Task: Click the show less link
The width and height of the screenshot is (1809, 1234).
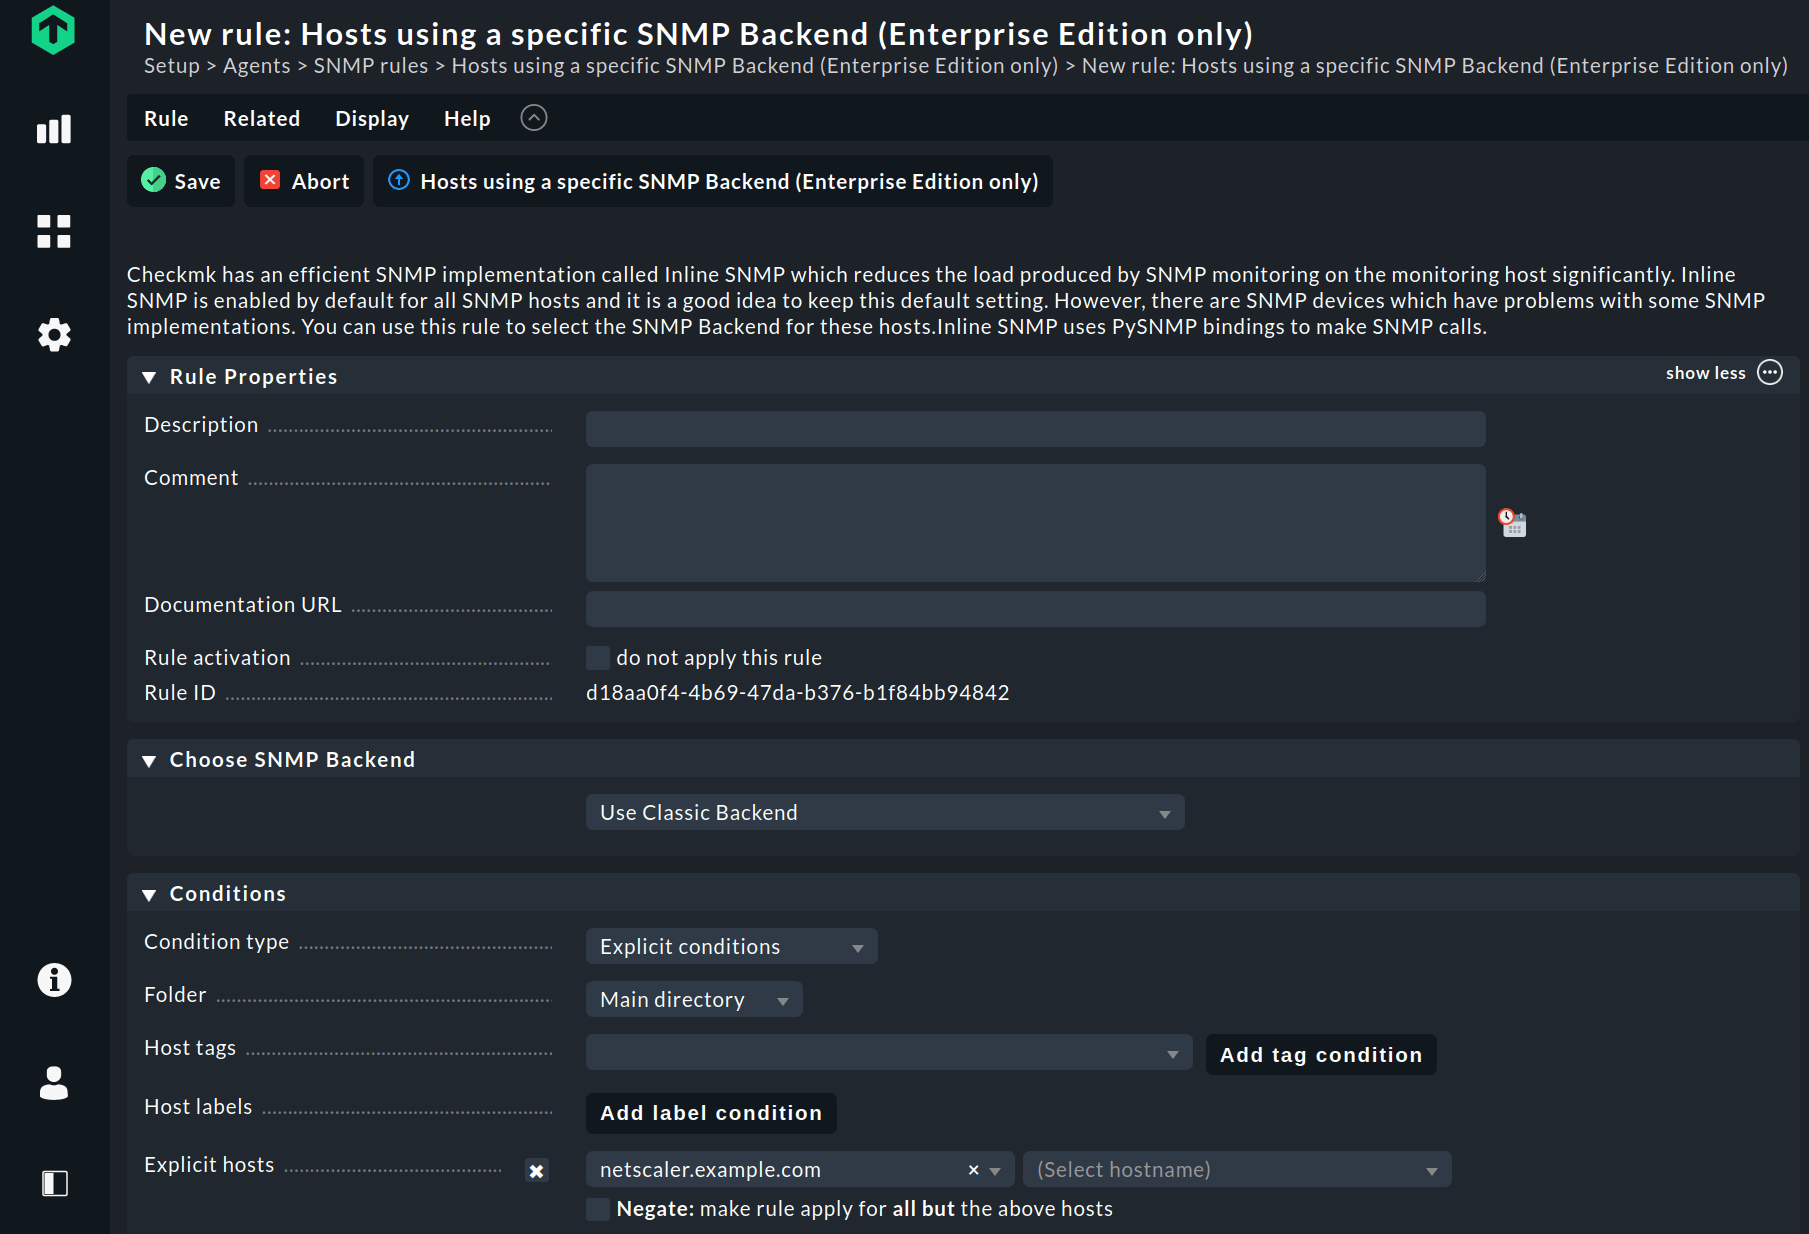Action: (1706, 372)
